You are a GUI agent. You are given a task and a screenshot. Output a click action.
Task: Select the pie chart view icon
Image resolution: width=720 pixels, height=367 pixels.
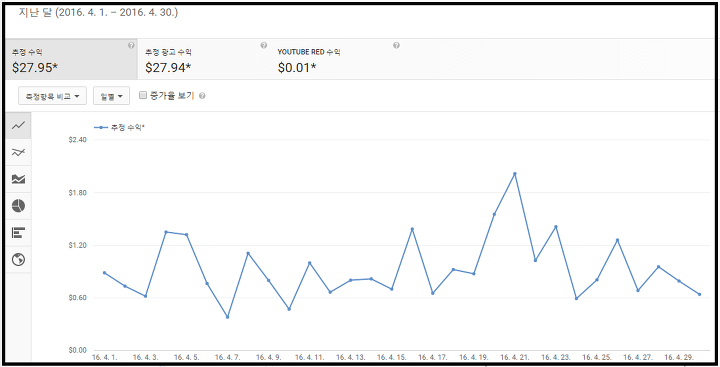point(18,206)
